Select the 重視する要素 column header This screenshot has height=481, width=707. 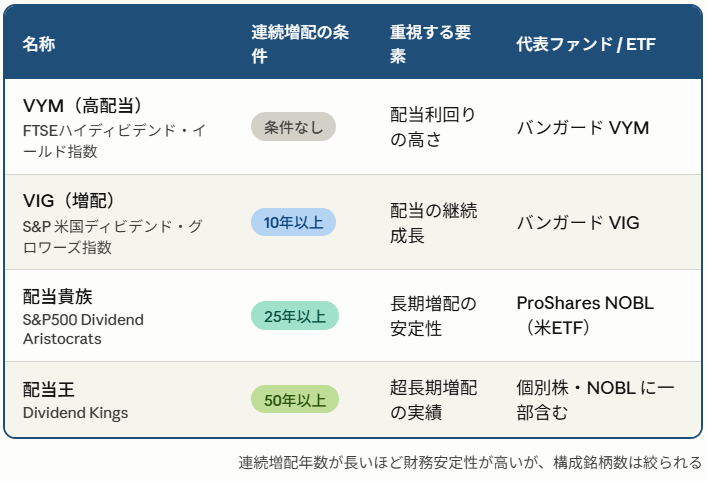coord(430,44)
